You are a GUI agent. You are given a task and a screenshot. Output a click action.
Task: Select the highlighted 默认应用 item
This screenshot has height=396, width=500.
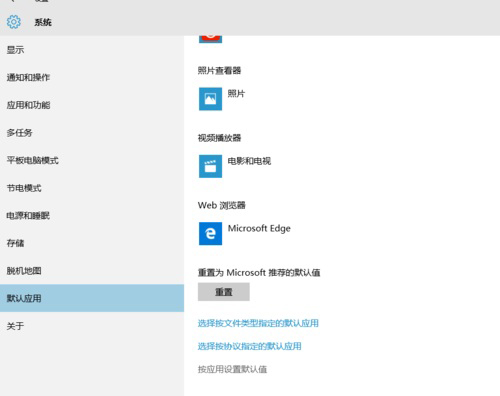tap(92, 298)
